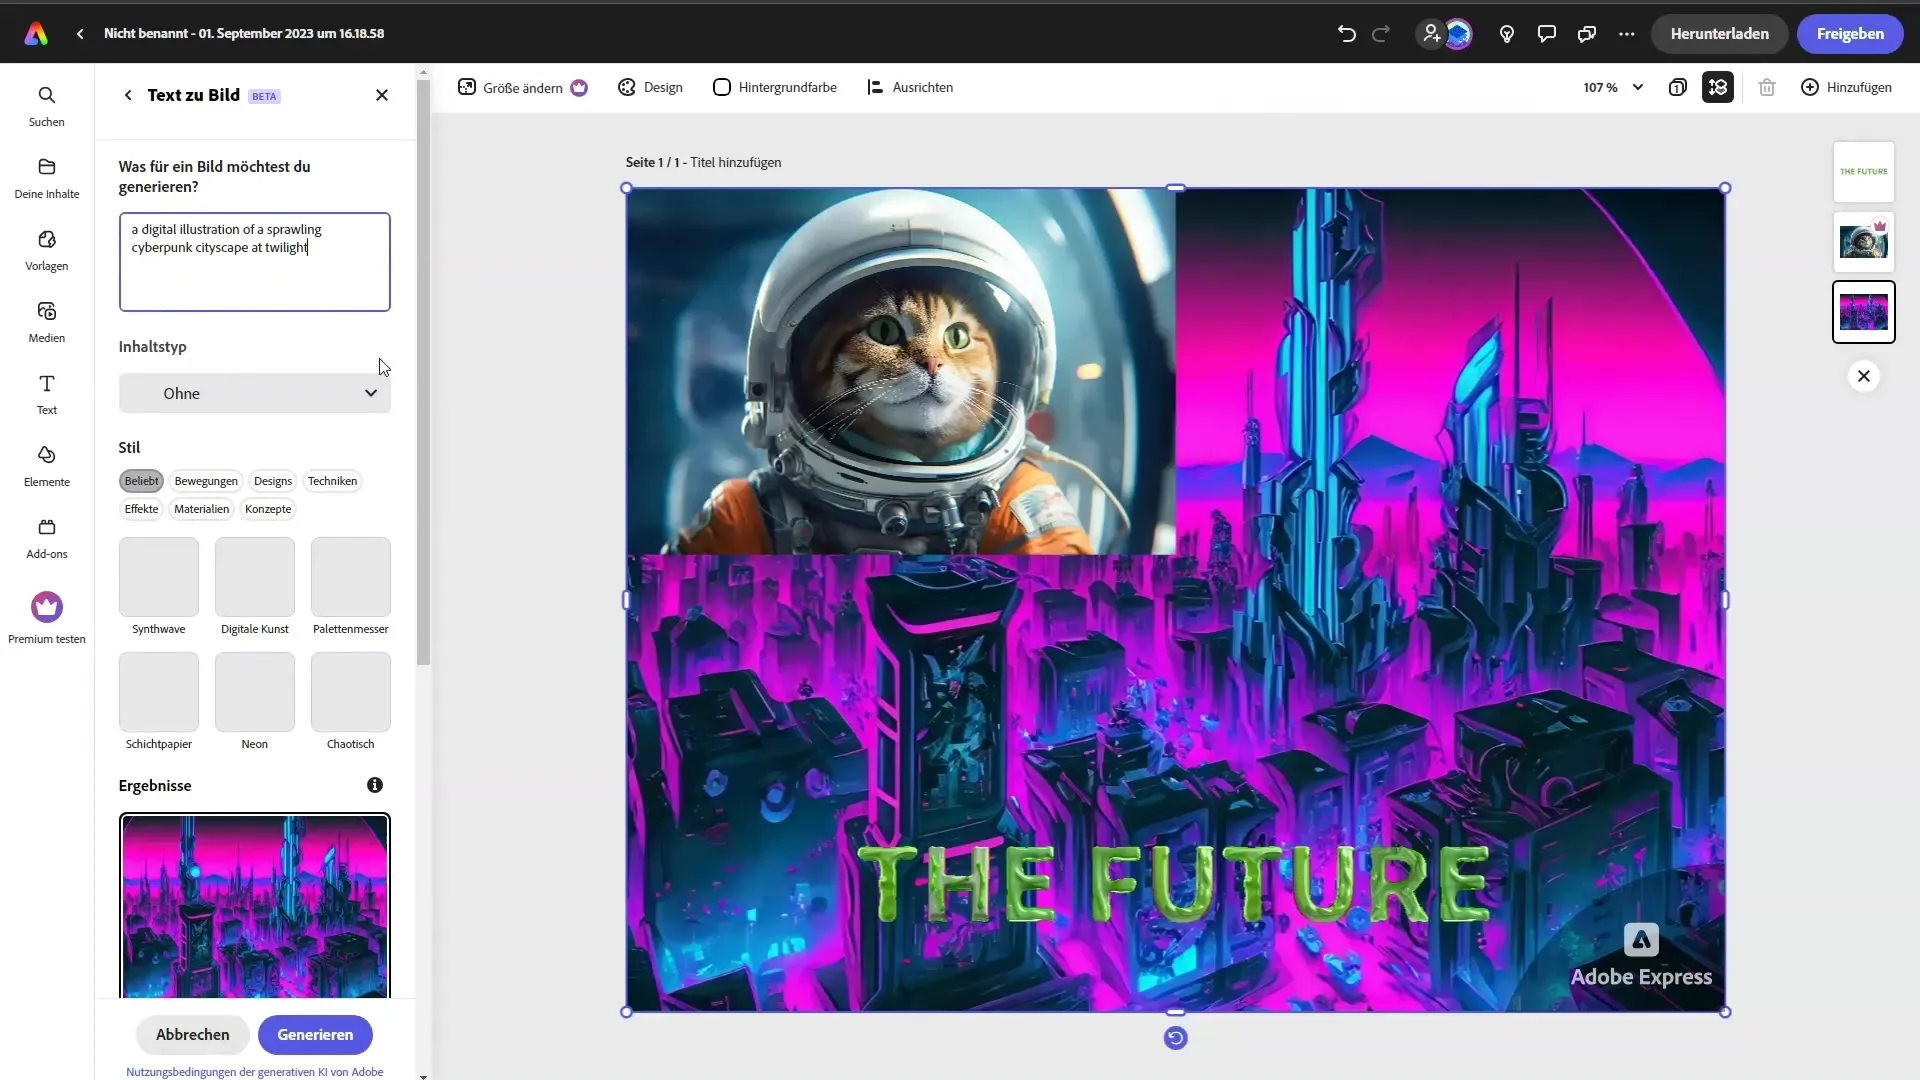
Task: Click the Bewegungen style filter tab
Action: tap(206, 481)
